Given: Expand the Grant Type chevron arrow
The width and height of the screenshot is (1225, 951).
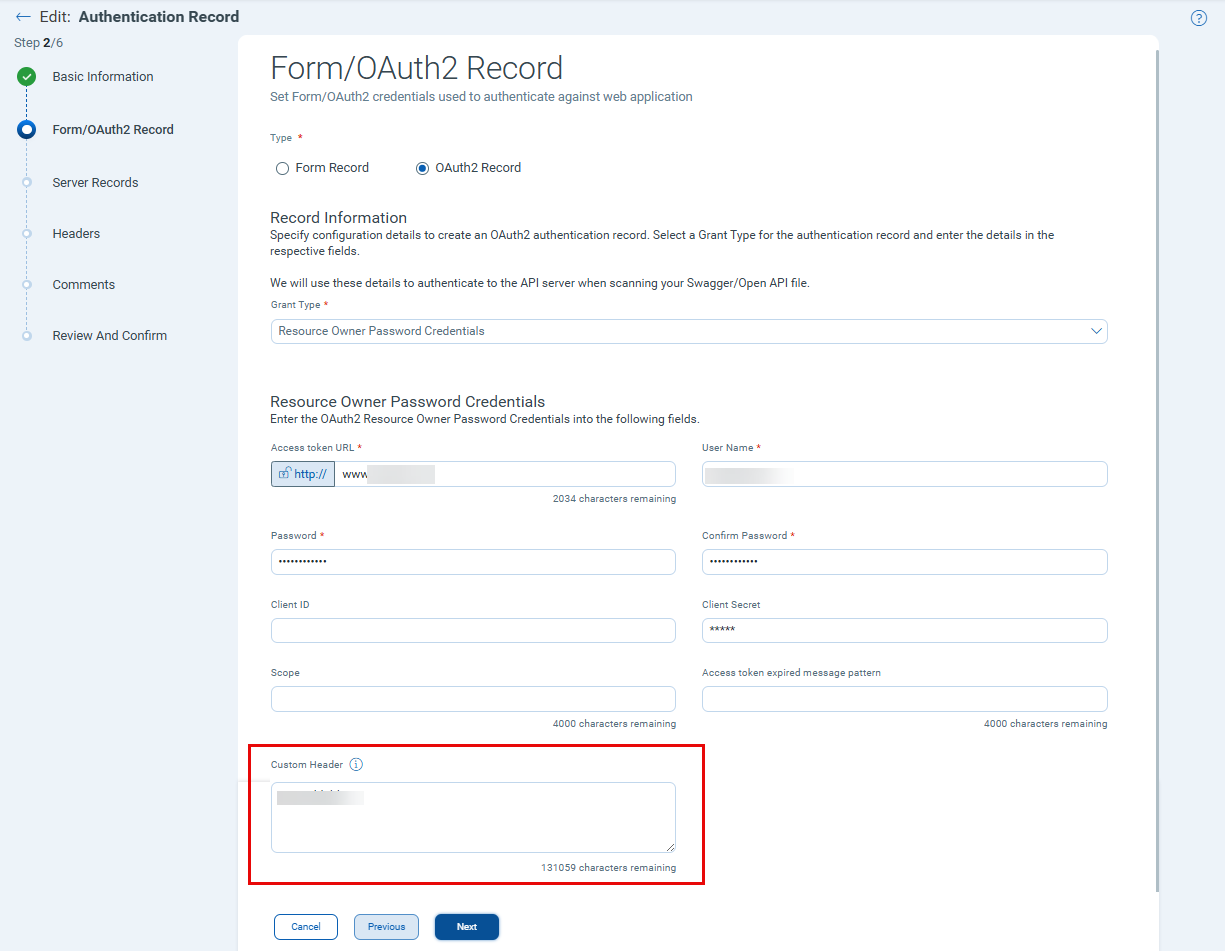Looking at the screenshot, I should tap(1096, 331).
